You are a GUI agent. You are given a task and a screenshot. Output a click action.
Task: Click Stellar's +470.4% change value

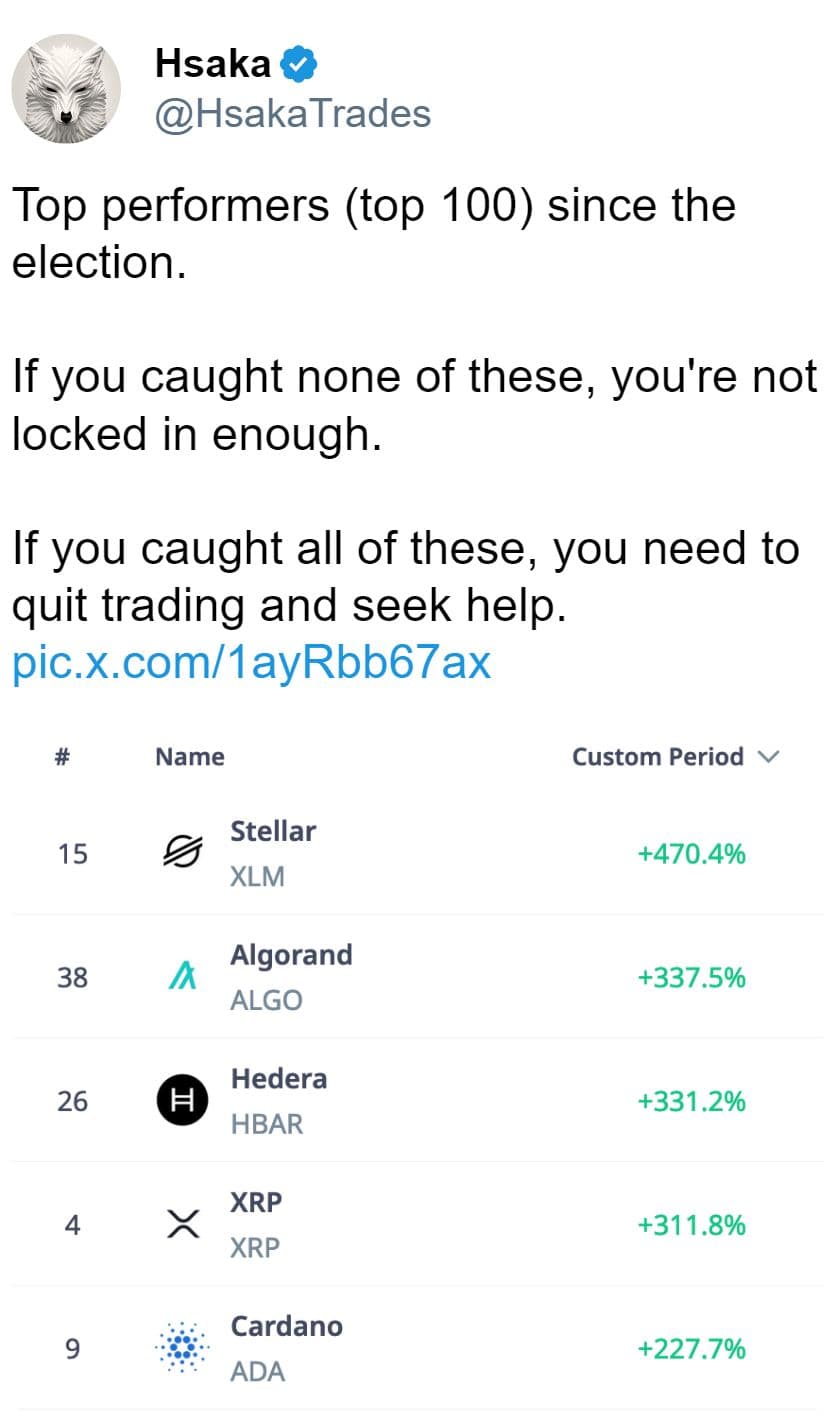tap(692, 854)
